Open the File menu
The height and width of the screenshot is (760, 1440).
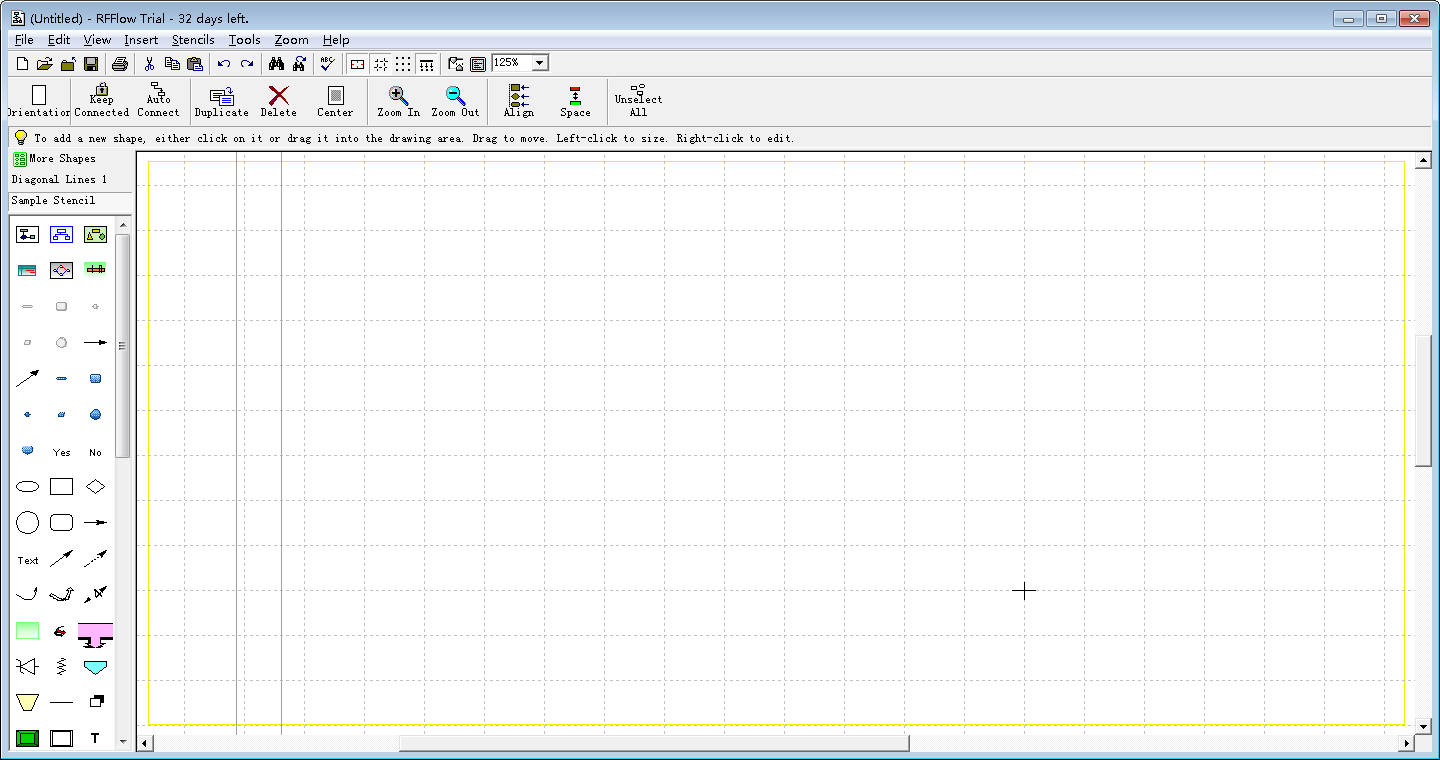[25, 40]
